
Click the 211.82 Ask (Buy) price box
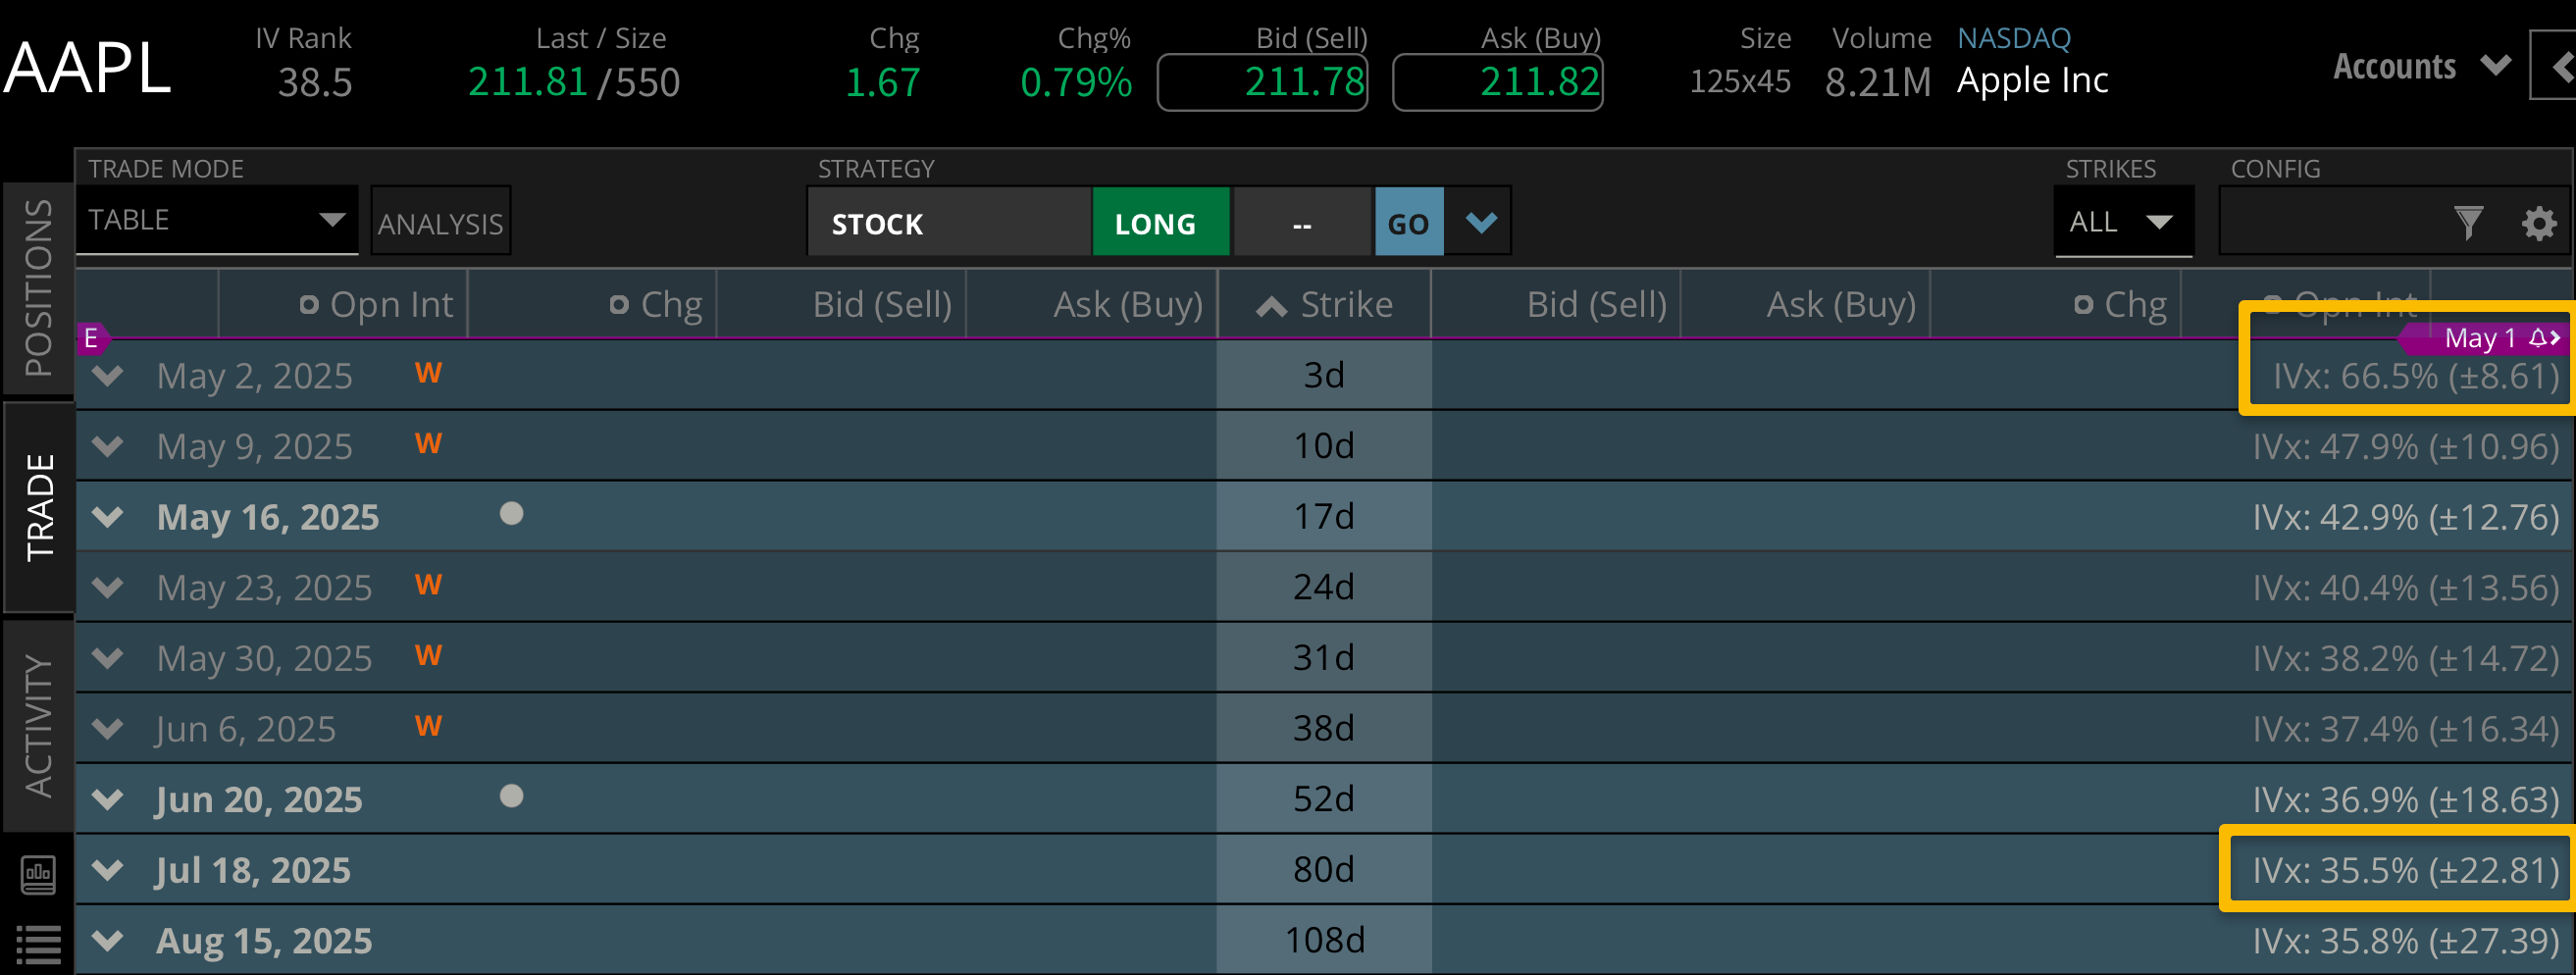tap(1497, 82)
